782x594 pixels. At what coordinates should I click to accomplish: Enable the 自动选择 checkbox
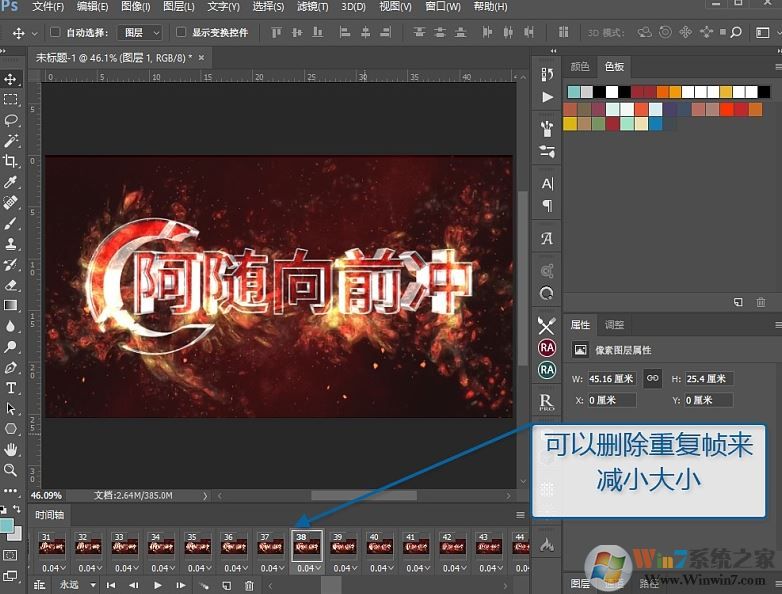(55, 33)
